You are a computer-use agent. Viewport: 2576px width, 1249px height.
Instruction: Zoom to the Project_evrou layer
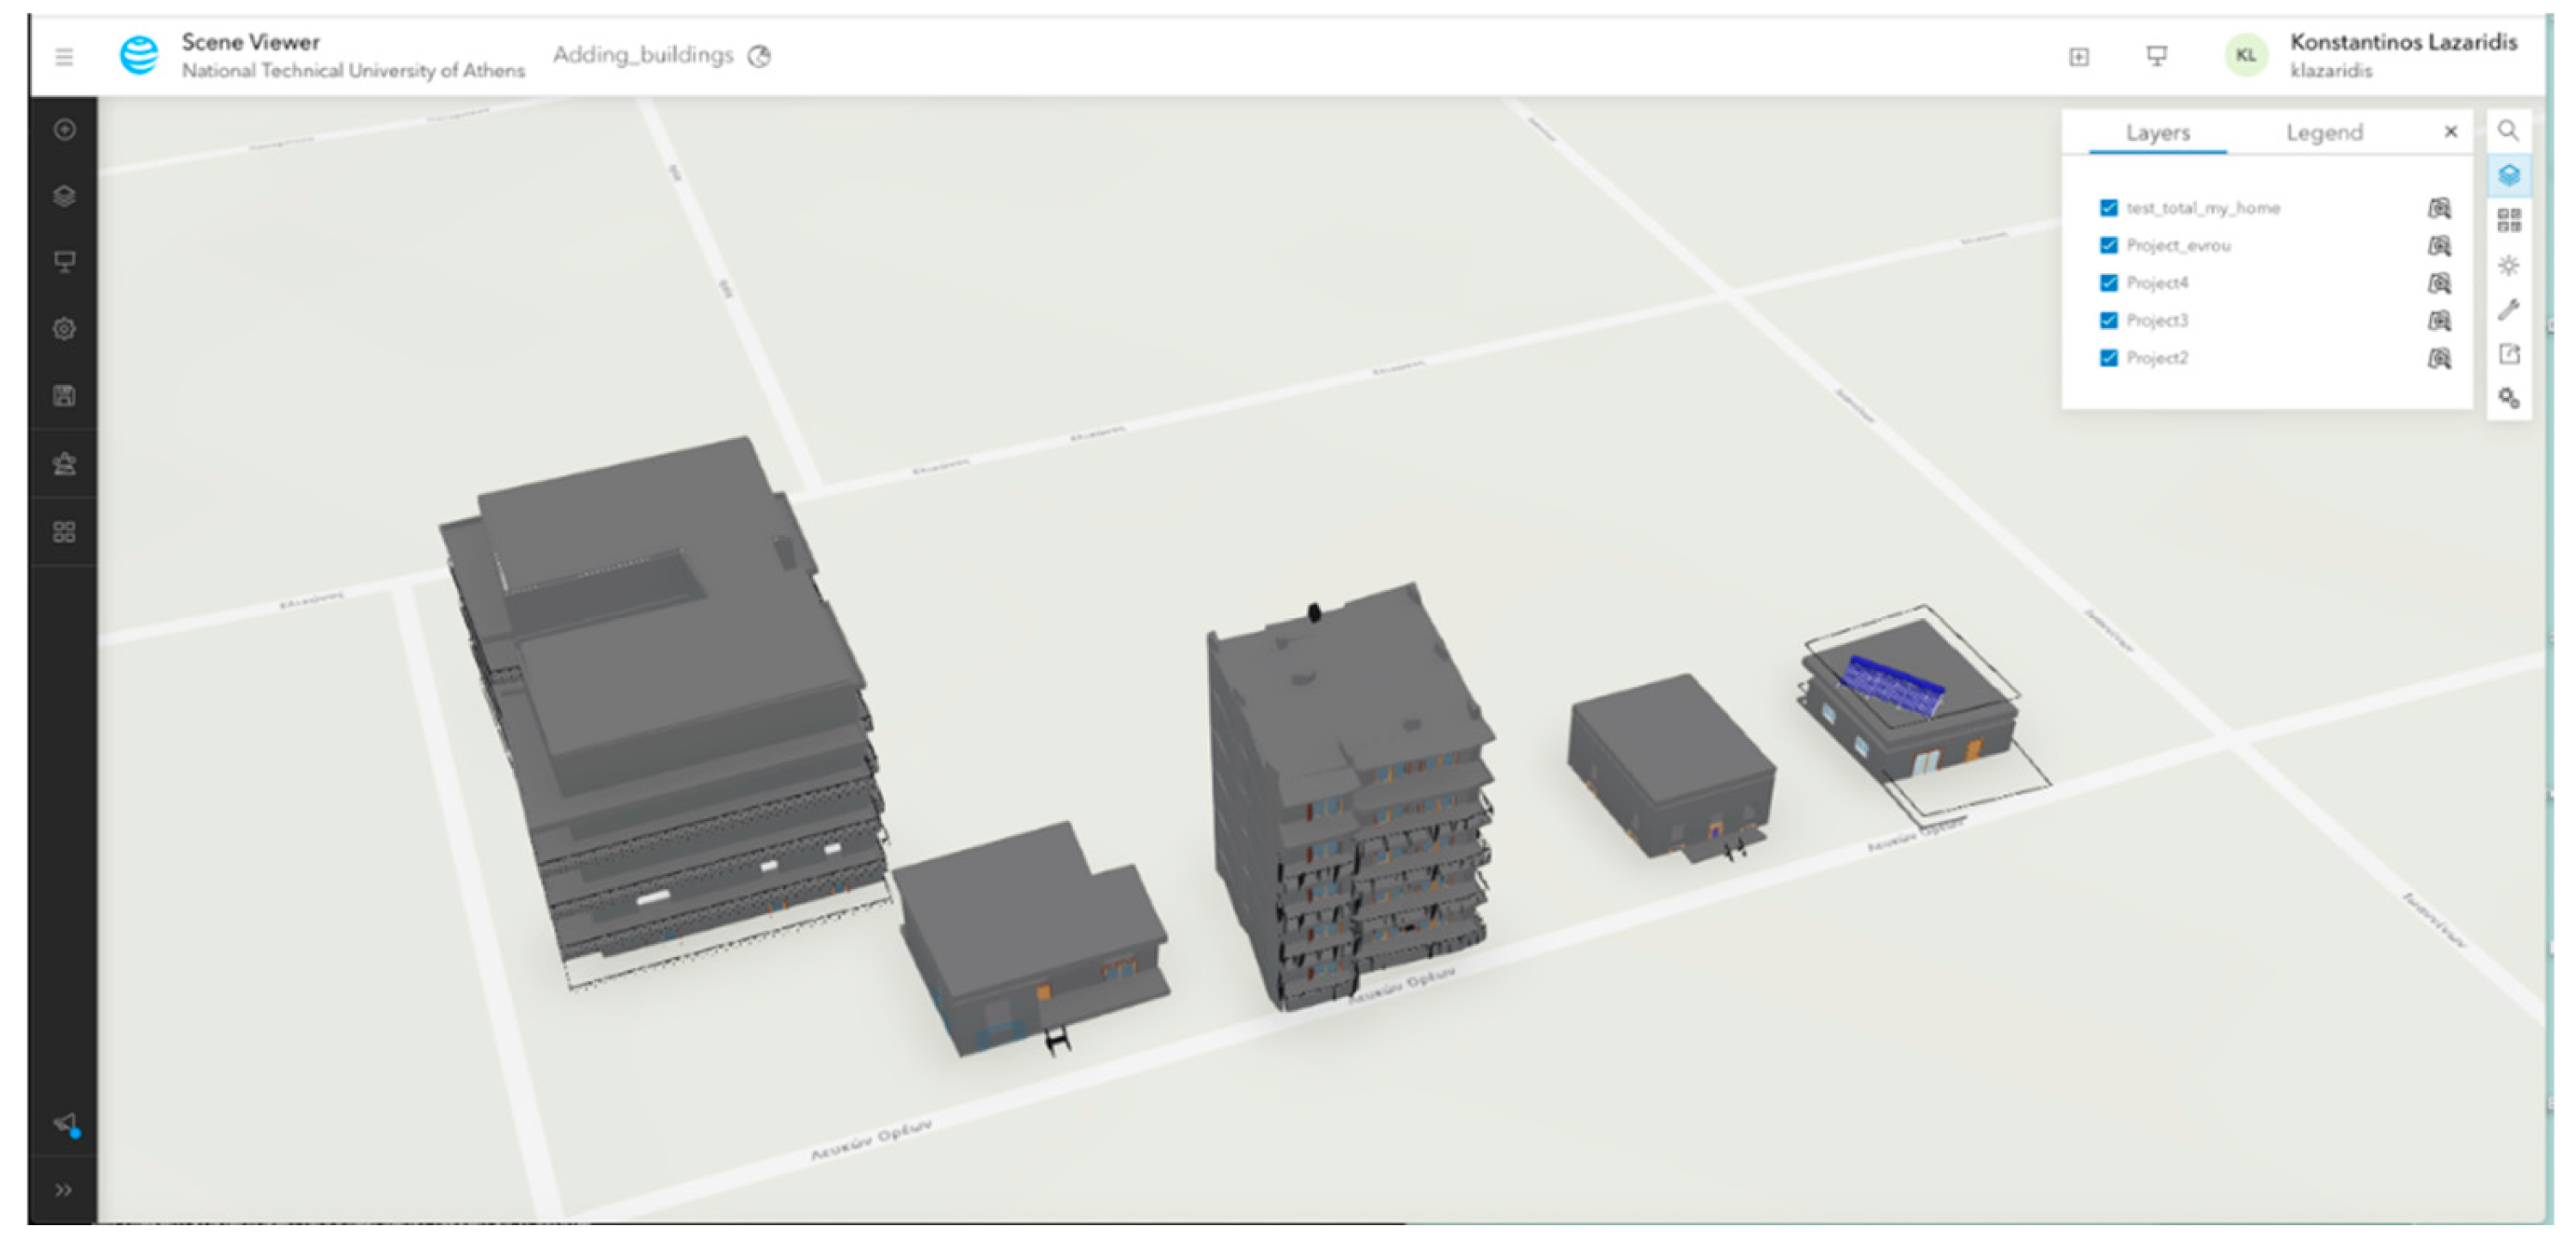(2439, 245)
